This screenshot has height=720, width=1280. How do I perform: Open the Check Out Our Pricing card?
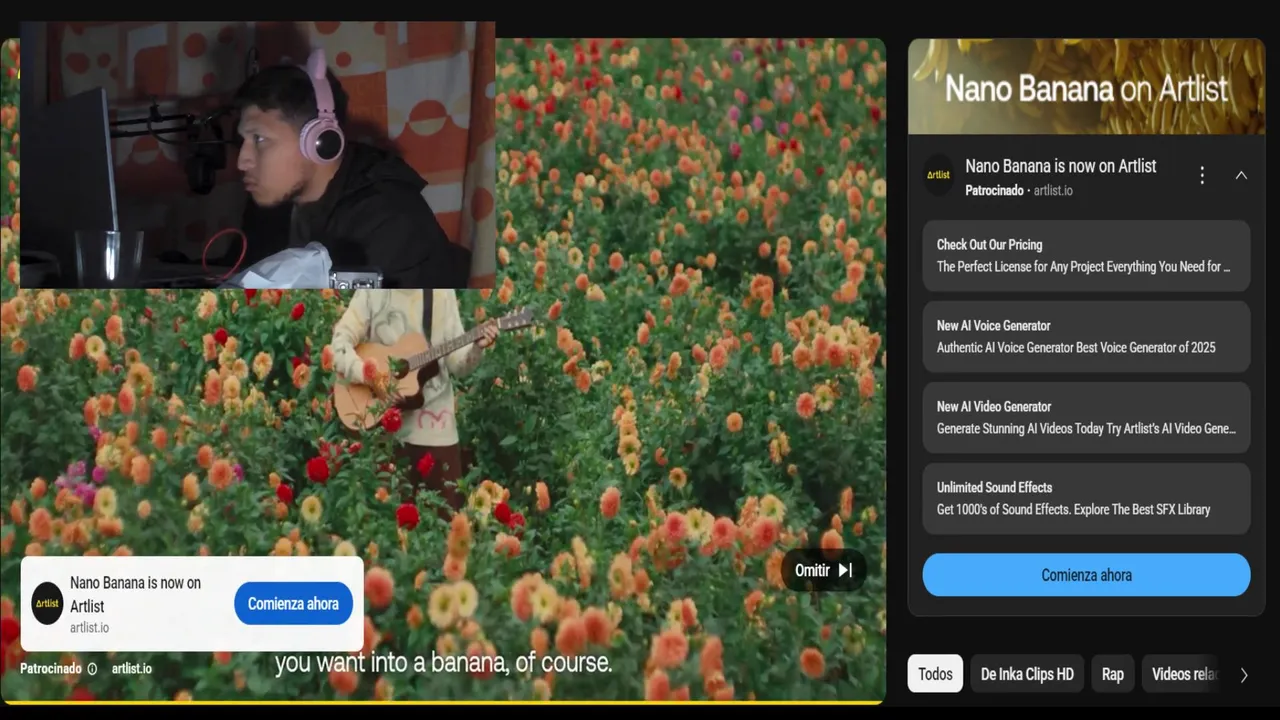pyautogui.click(x=1086, y=256)
